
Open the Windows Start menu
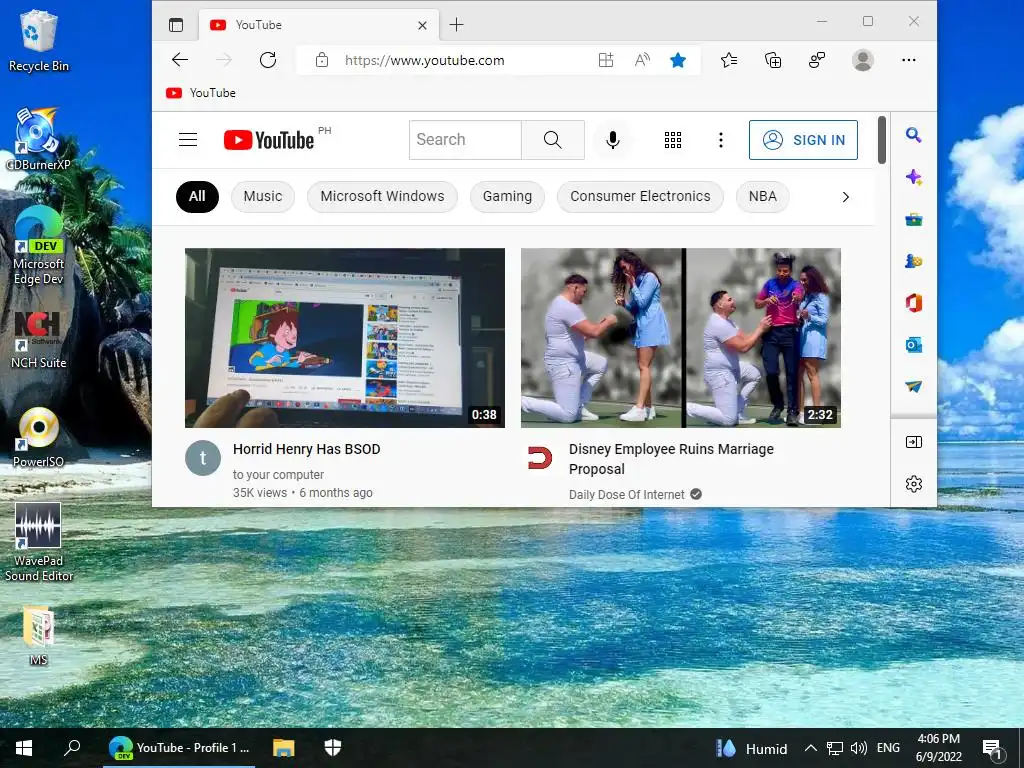(24, 748)
